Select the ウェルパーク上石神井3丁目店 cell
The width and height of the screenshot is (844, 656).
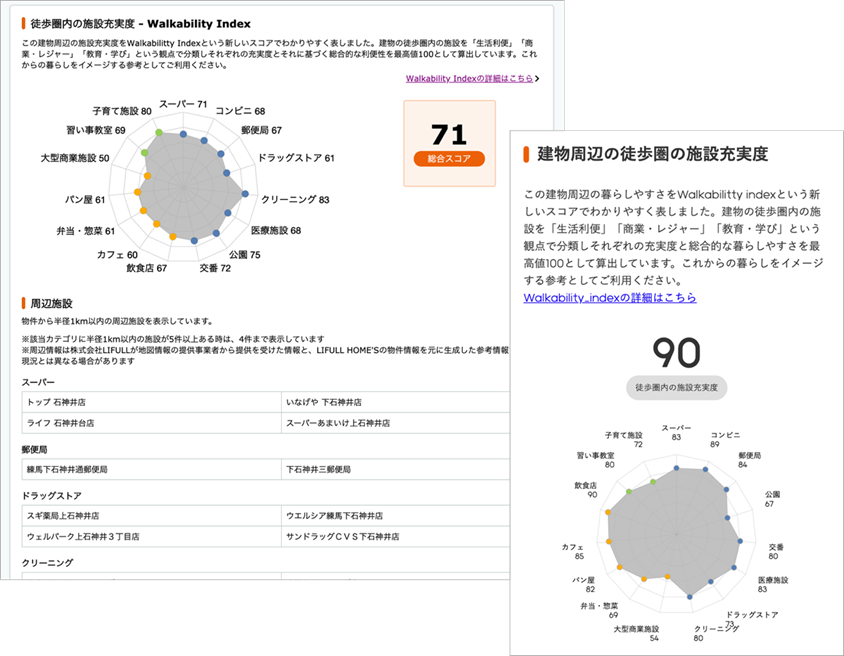(151, 537)
